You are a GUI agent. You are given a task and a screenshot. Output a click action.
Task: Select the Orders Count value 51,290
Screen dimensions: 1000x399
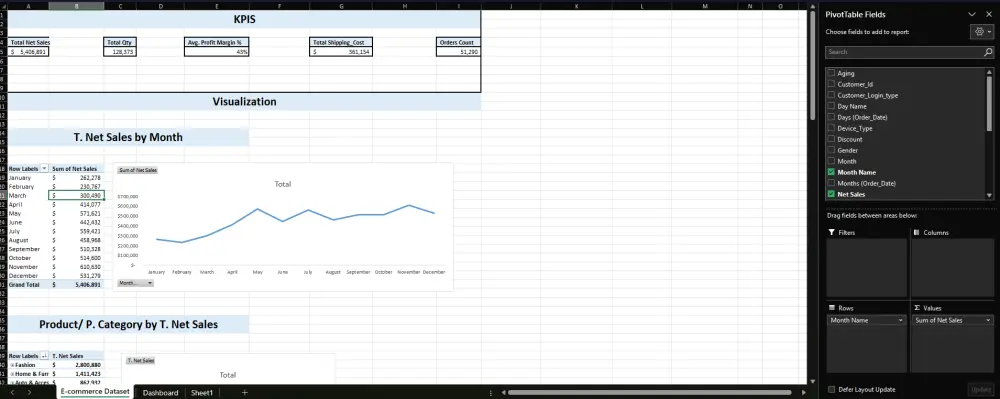pyautogui.click(x=459, y=52)
